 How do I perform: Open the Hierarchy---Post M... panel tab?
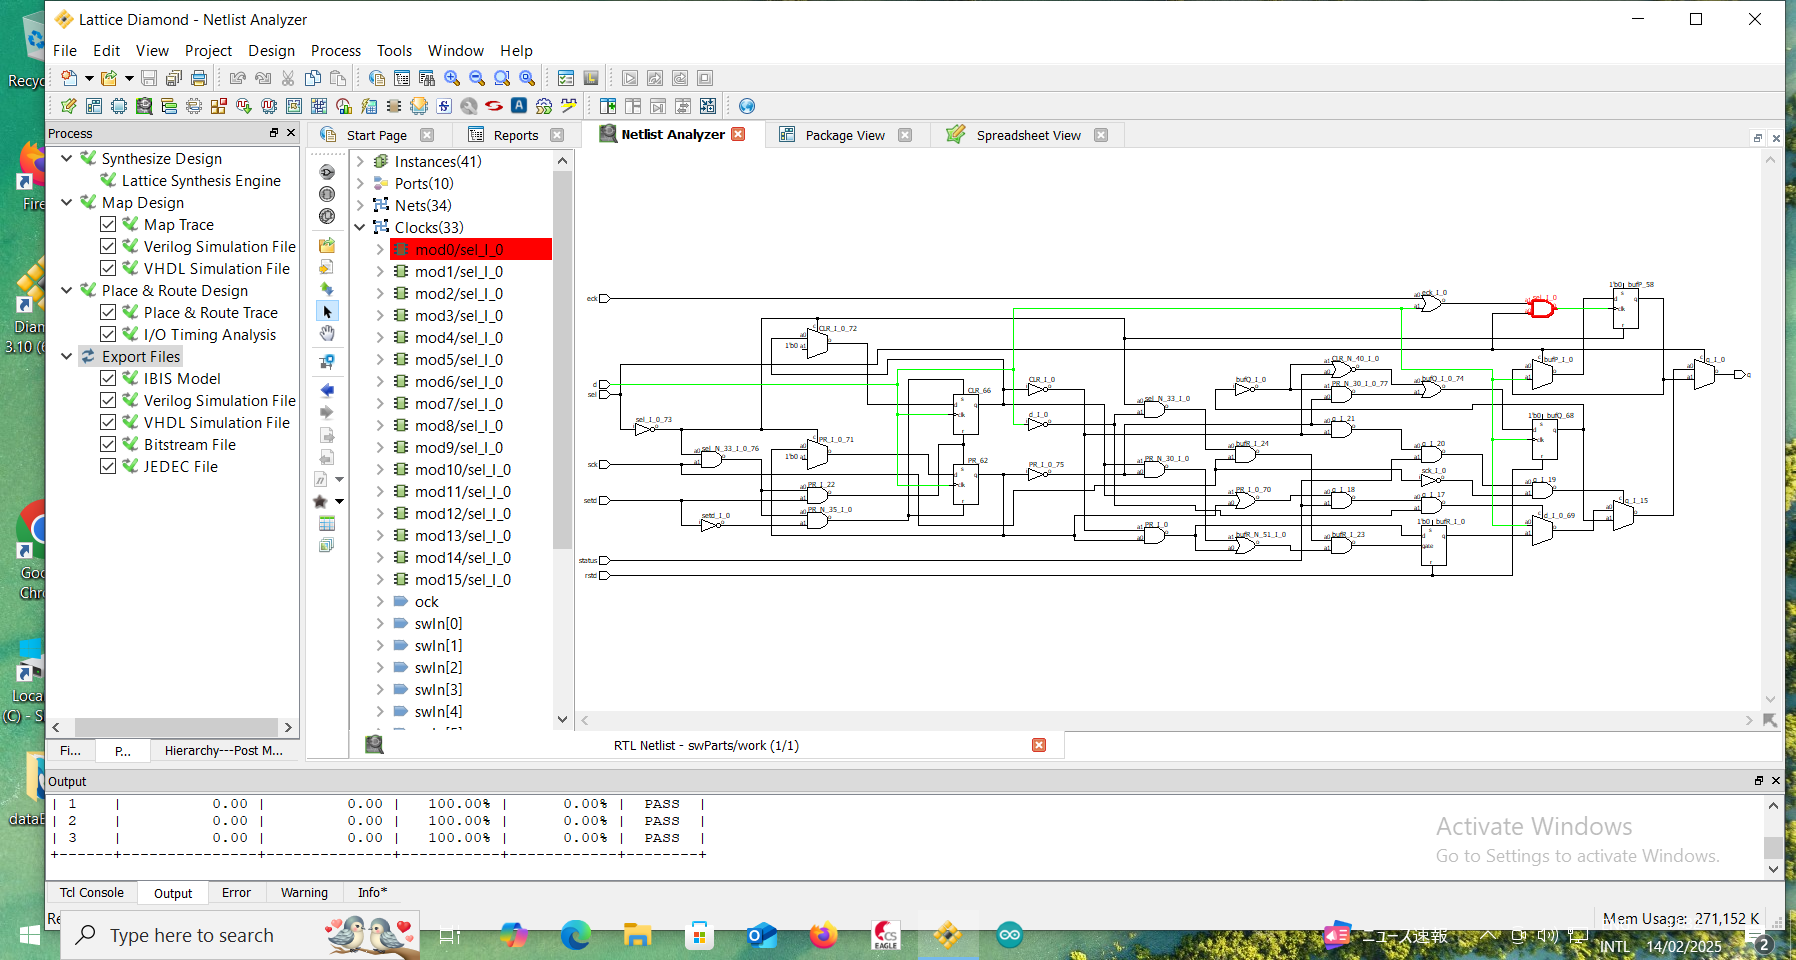[x=224, y=750]
